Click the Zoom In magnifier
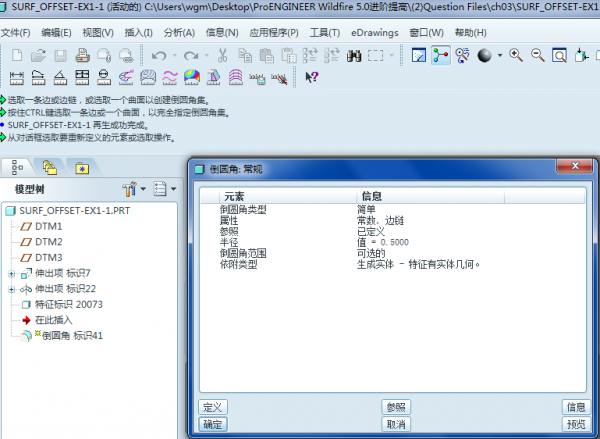The width and height of the screenshot is (600, 439). (516, 55)
